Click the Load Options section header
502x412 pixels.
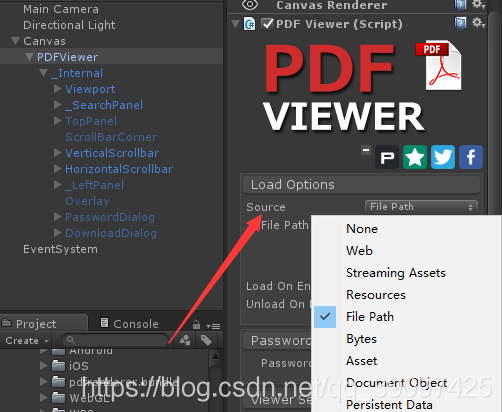point(361,184)
